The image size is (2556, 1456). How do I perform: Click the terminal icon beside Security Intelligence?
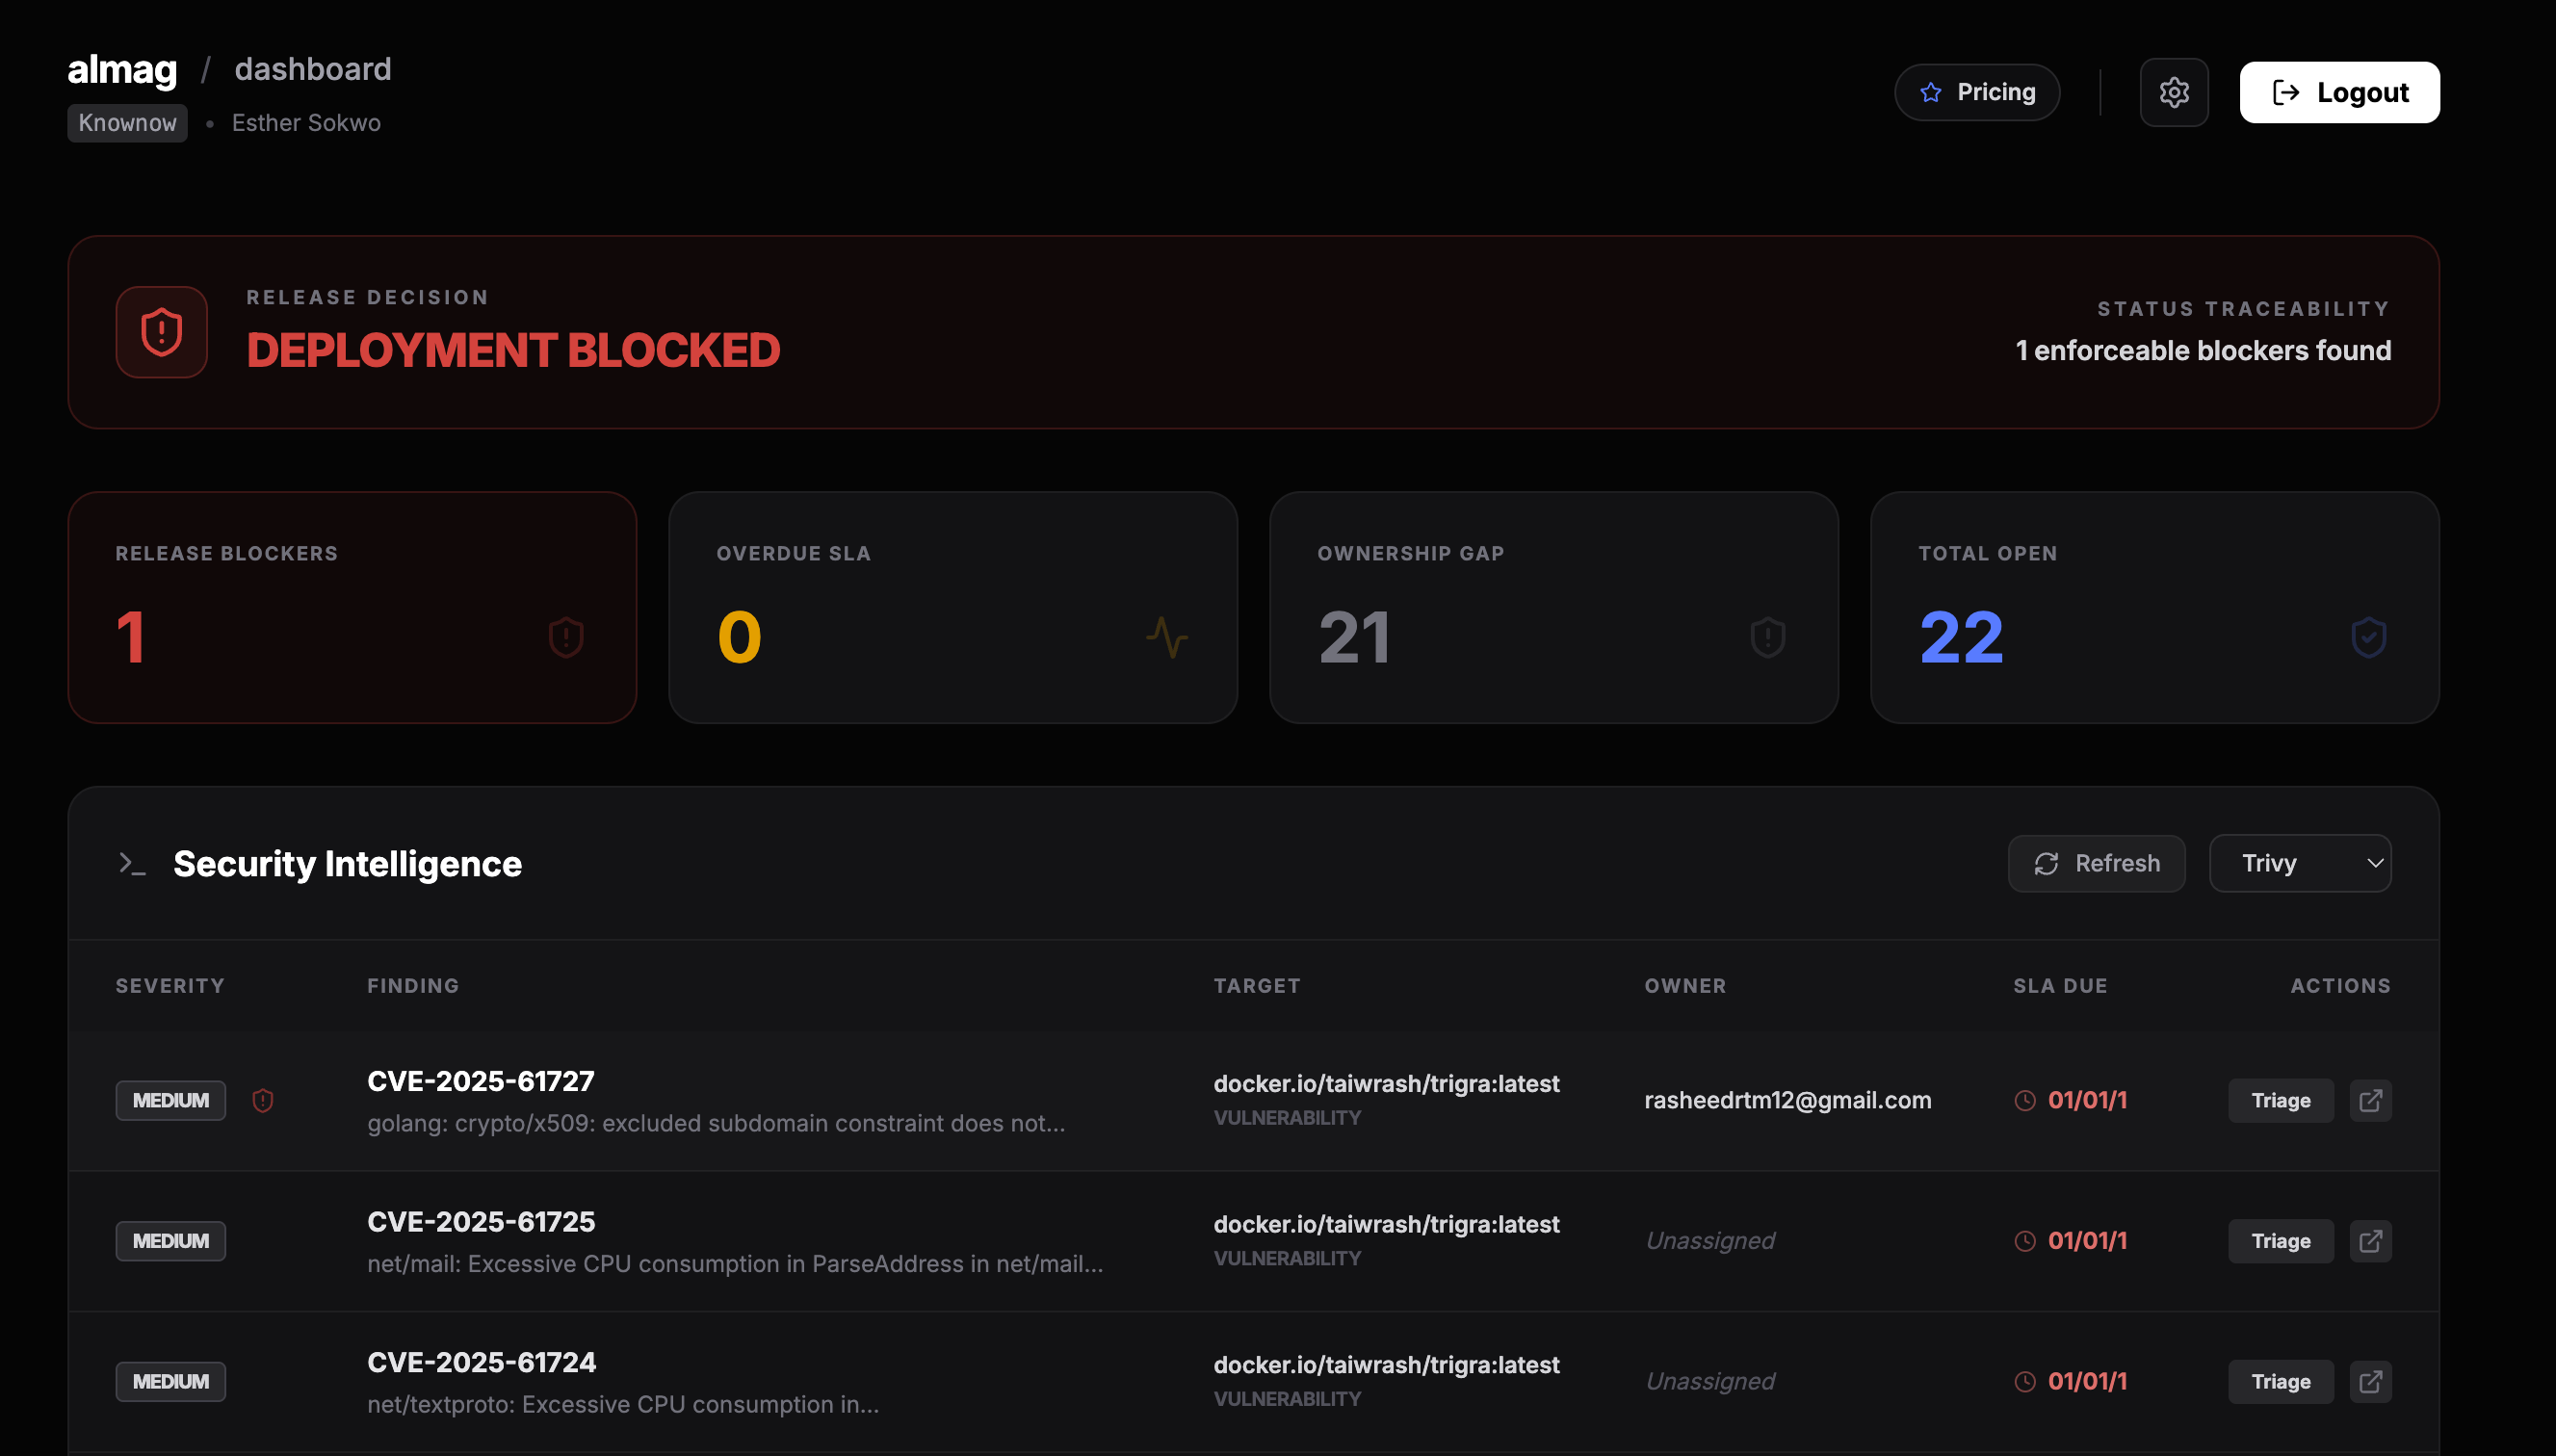pyautogui.click(x=131, y=863)
